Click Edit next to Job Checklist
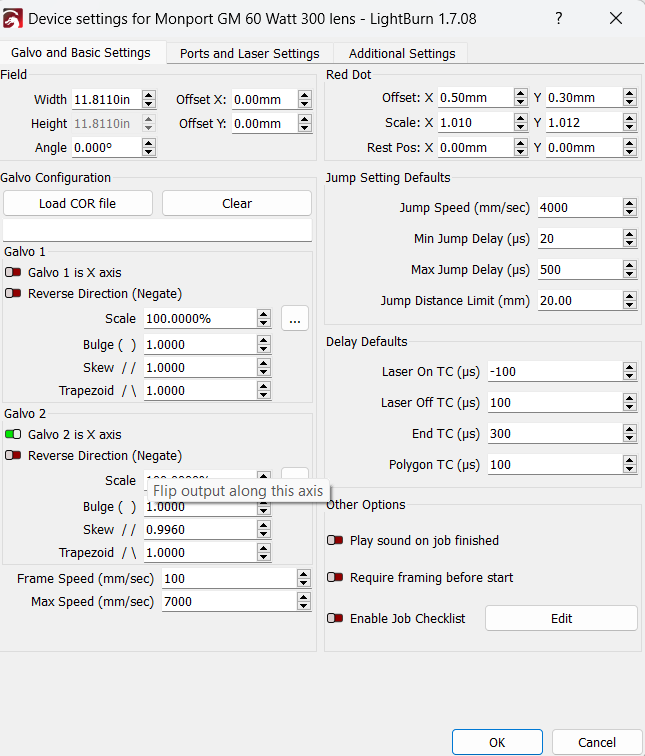The image size is (645, 756). [x=561, y=619]
